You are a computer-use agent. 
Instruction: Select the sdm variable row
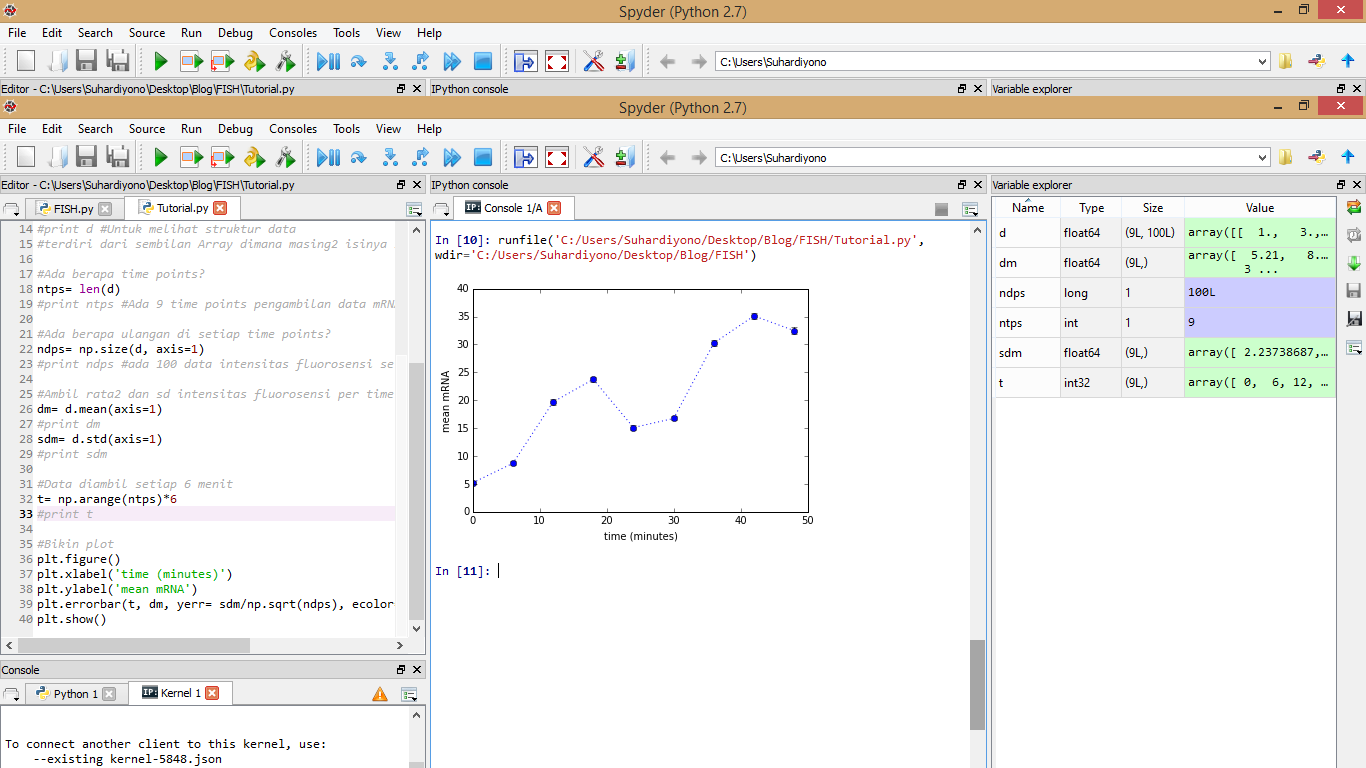[x=1164, y=353]
